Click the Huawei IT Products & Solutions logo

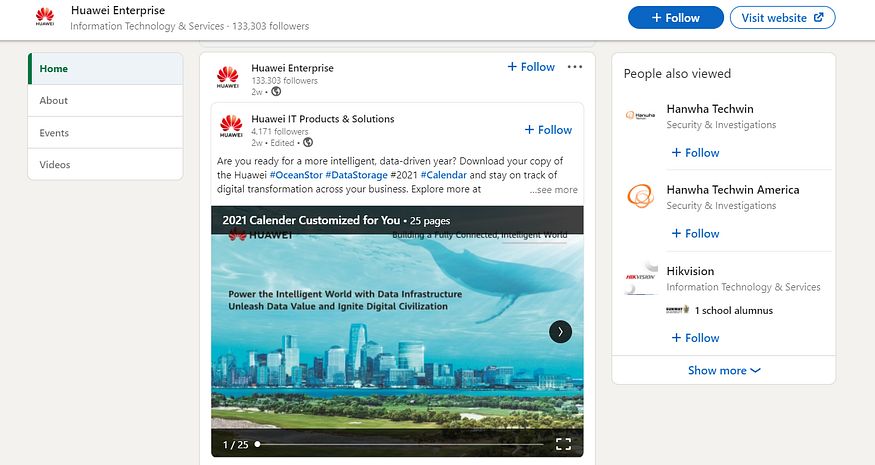pos(231,126)
